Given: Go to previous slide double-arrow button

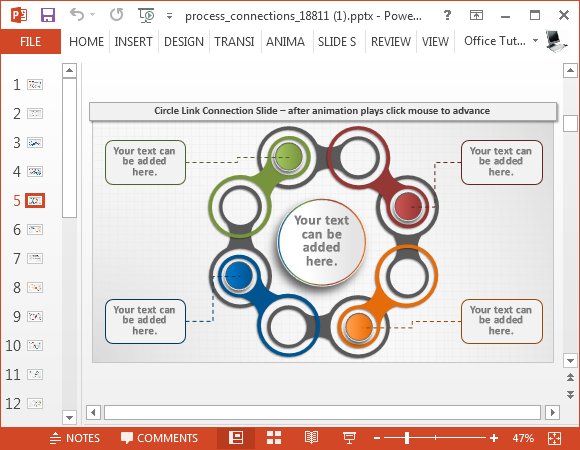Looking at the screenshot, I should click(x=570, y=378).
